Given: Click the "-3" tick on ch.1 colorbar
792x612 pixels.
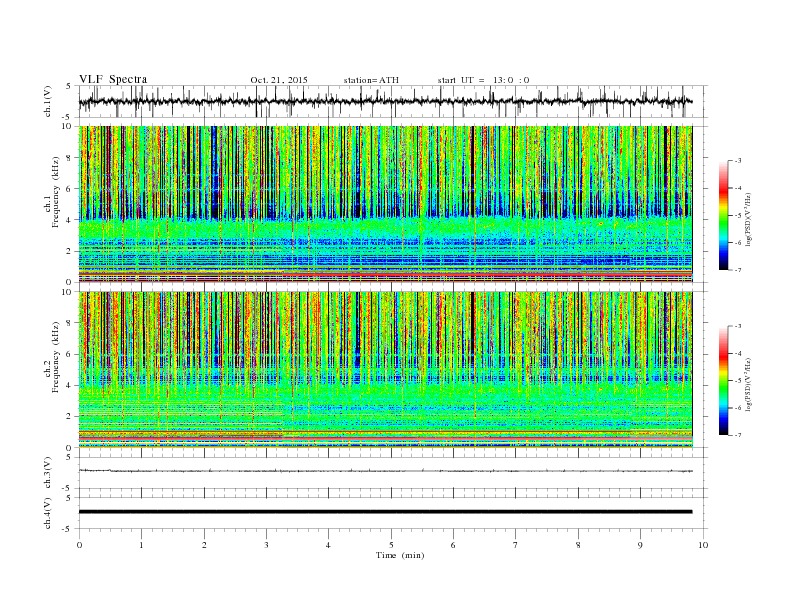Looking at the screenshot, I should click(738, 161).
